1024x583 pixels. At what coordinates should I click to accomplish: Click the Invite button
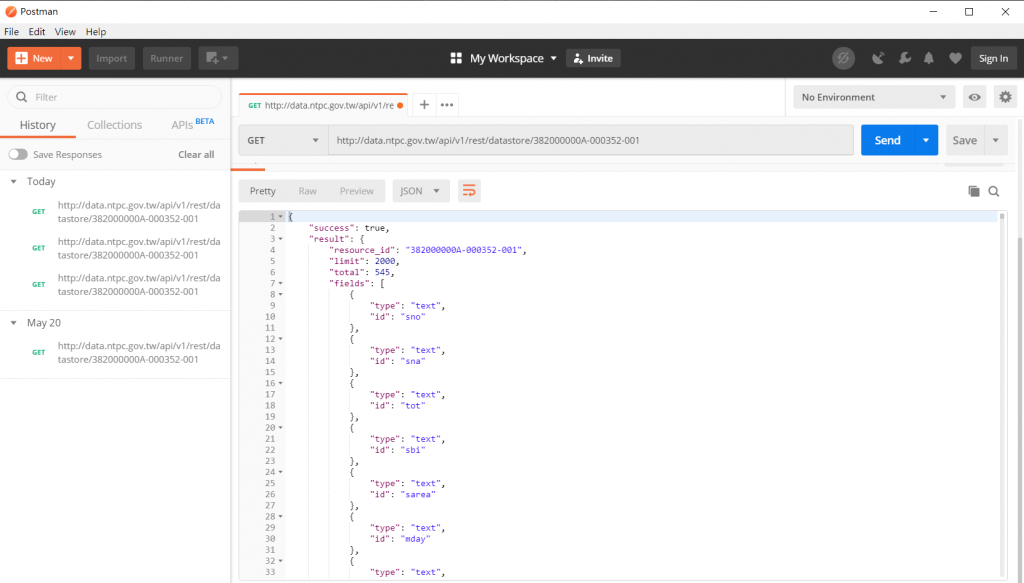(x=593, y=58)
